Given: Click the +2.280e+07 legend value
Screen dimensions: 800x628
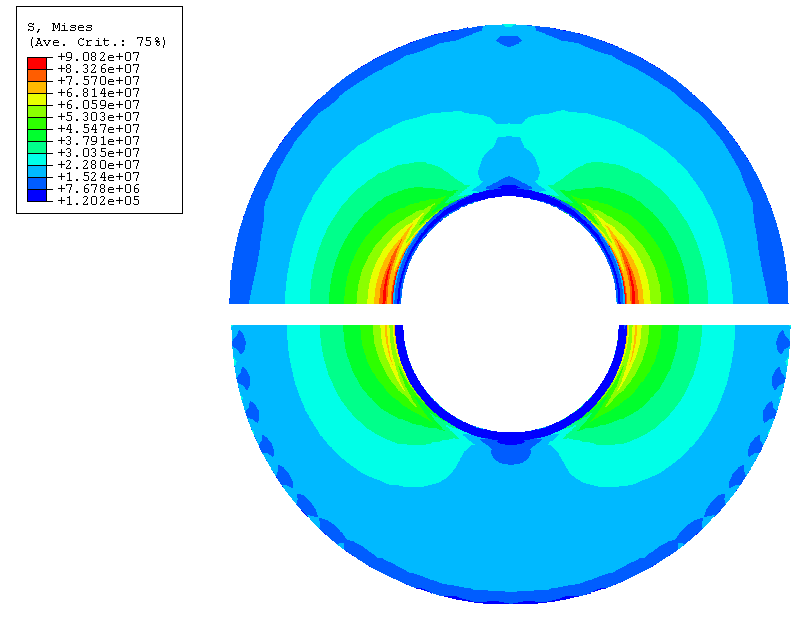Looking at the screenshot, I should click(x=98, y=164).
